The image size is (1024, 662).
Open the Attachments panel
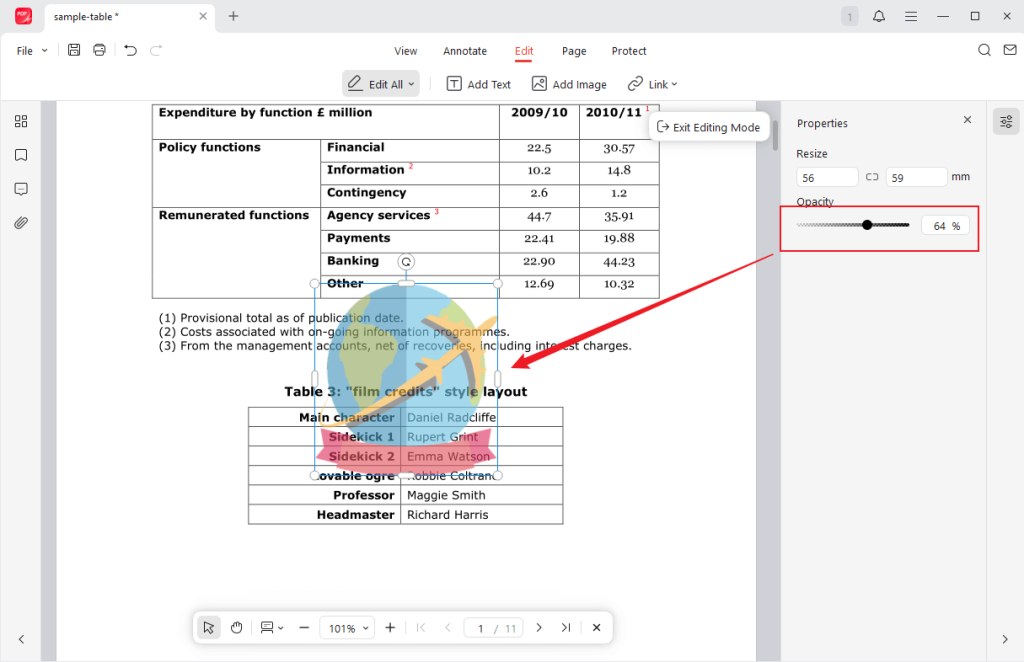click(21, 222)
